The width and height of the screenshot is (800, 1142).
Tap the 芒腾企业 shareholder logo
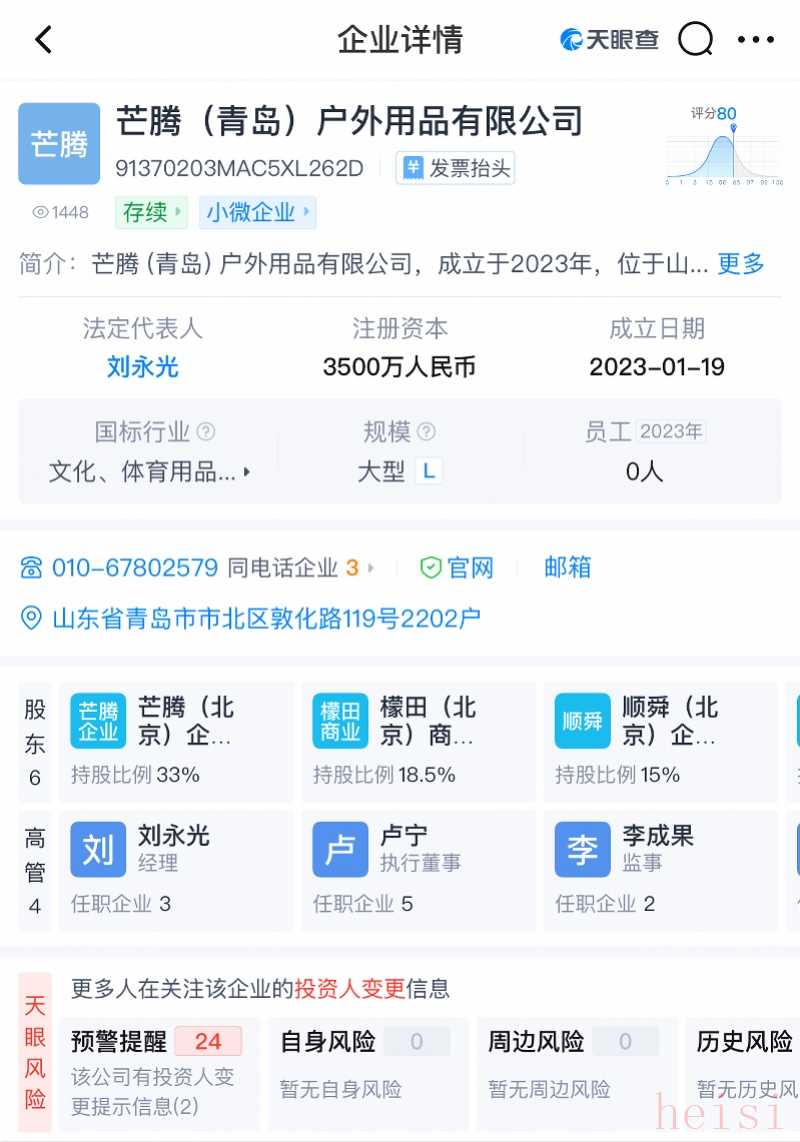(x=98, y=721)
